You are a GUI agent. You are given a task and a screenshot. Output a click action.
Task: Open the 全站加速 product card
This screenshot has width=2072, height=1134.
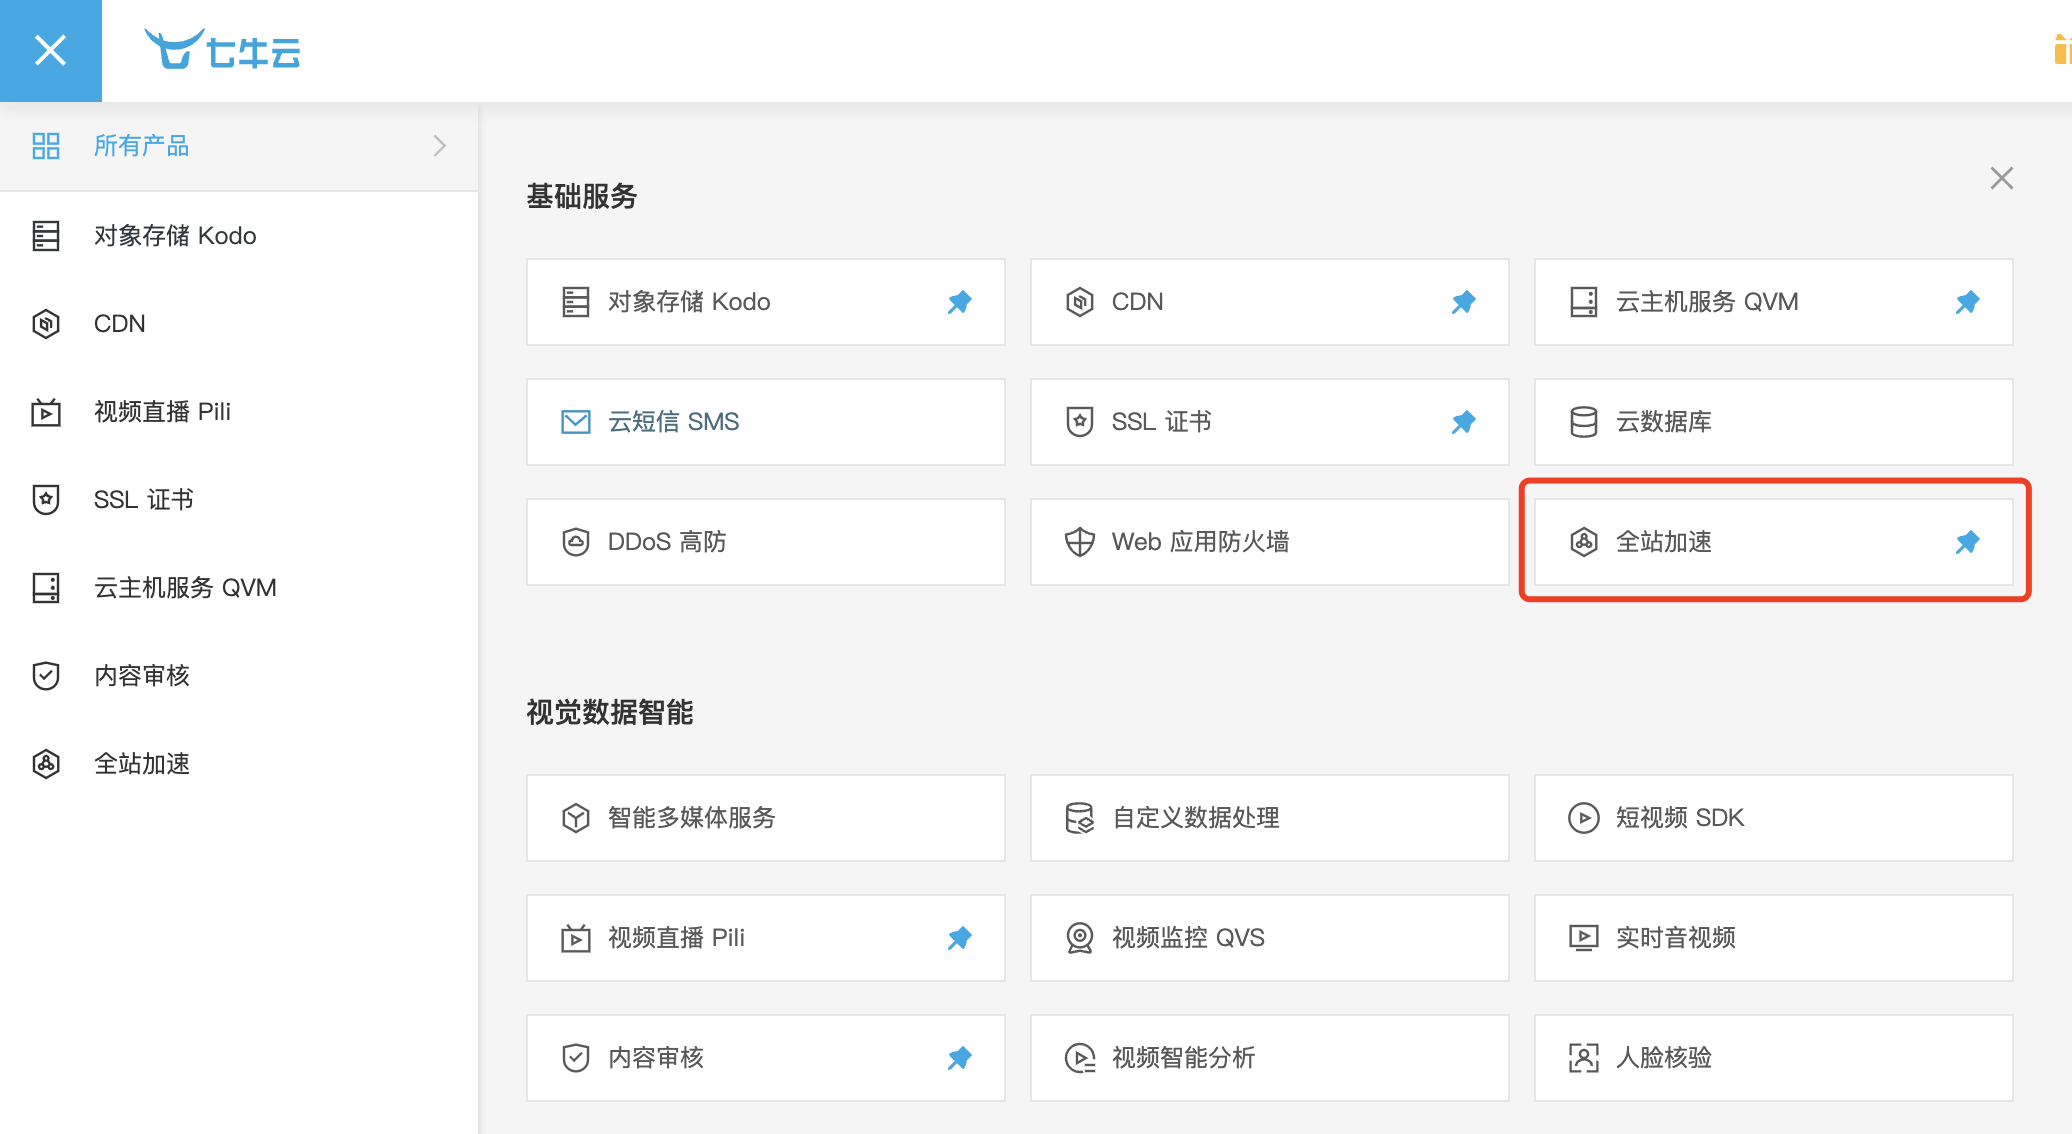(x=1774, y=542)
